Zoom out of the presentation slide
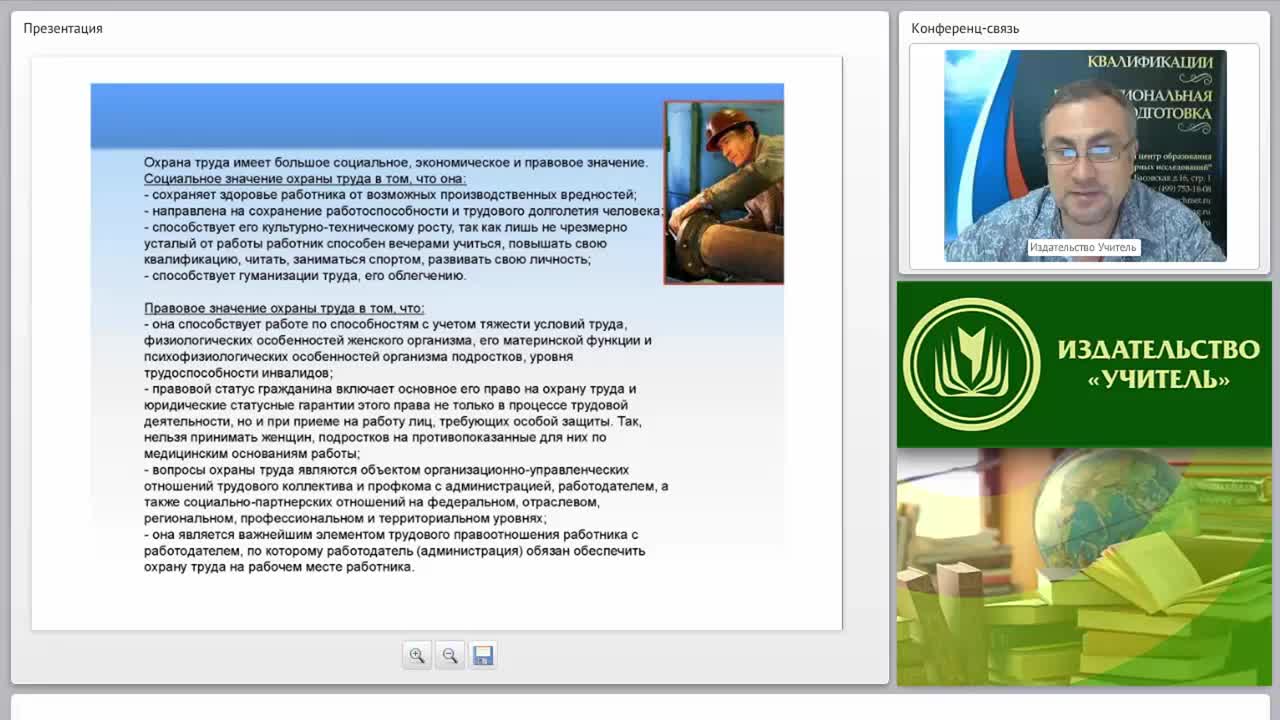 click(x=450, y=655)
